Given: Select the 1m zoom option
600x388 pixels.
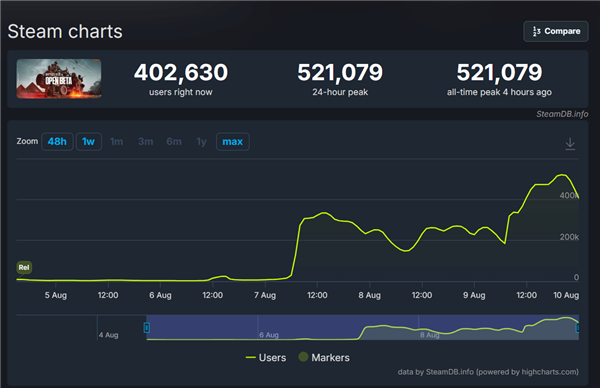Looking at the screenshot, I should pos(117,142).
